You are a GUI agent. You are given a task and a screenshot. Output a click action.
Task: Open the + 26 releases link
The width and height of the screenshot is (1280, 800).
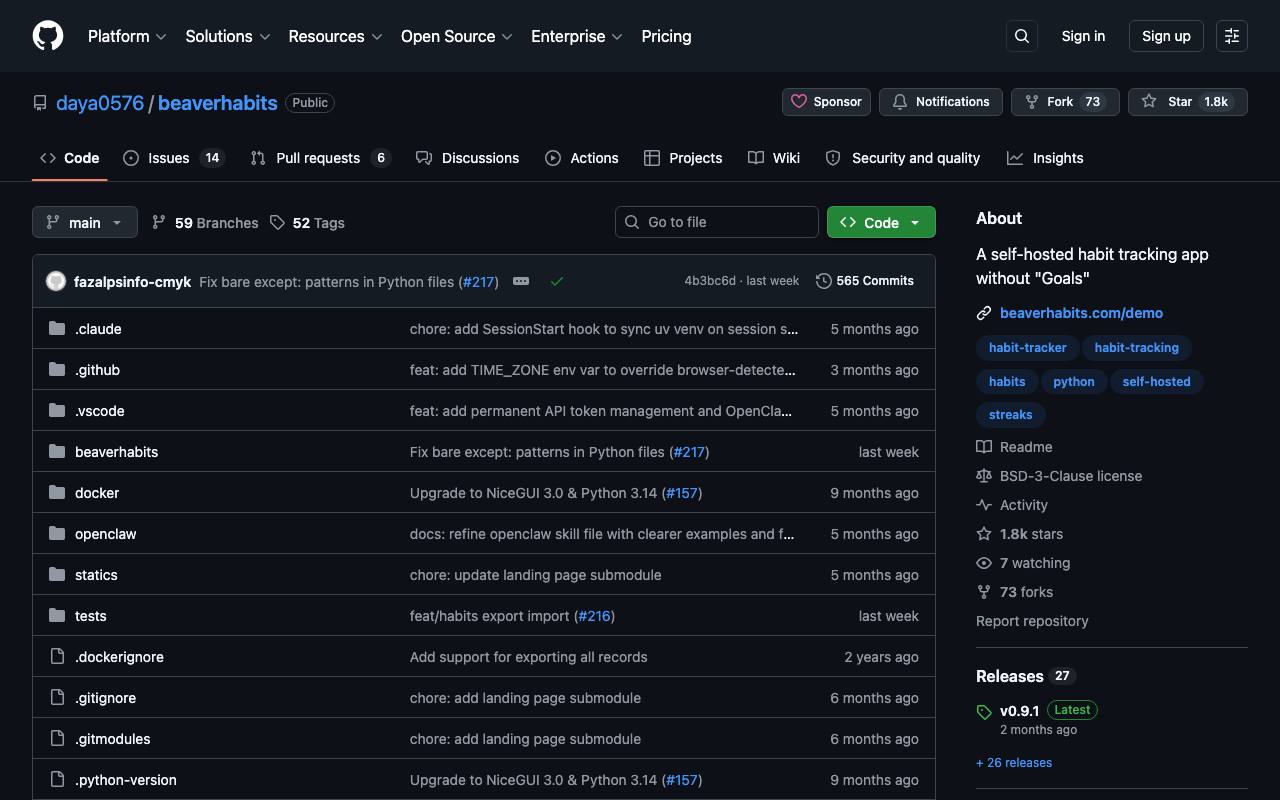[1014, 763]
